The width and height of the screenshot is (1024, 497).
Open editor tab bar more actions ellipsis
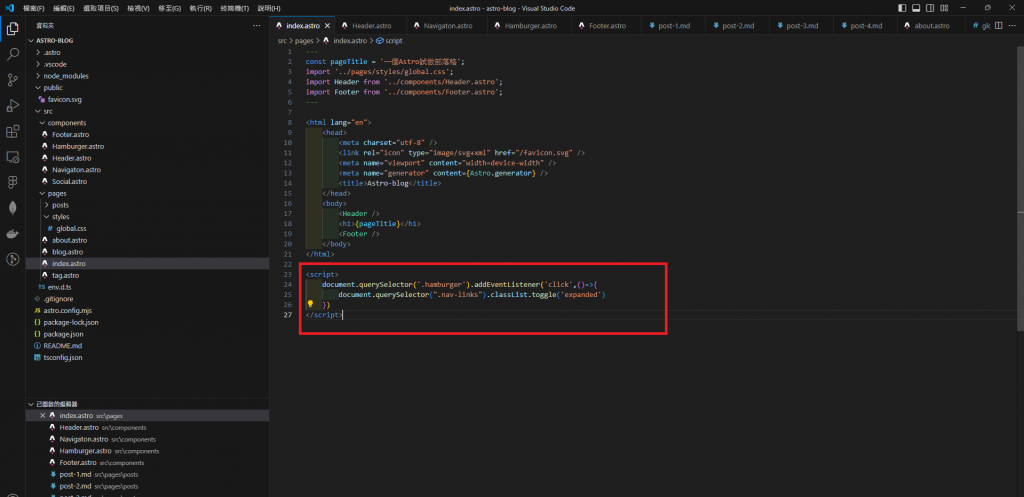click(x=1014, y=25)
